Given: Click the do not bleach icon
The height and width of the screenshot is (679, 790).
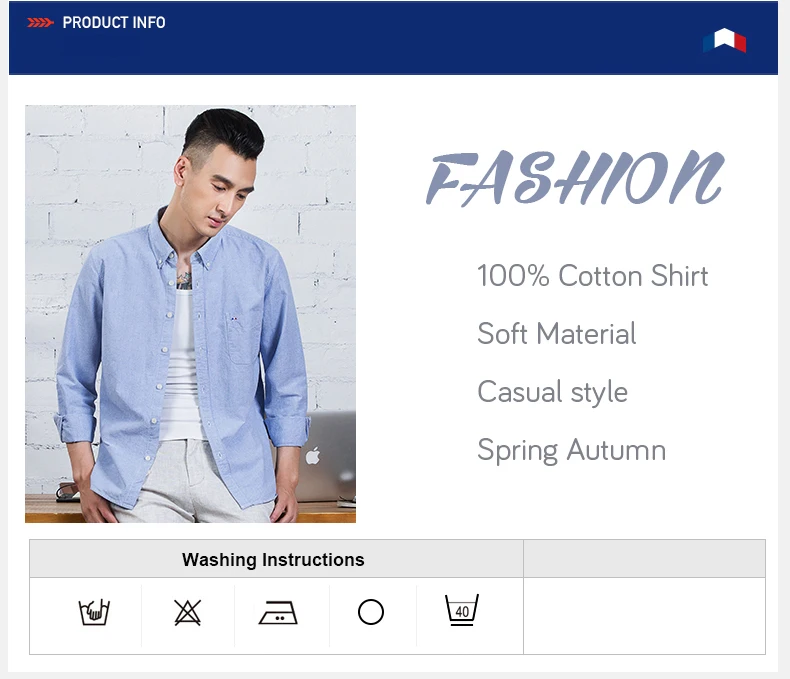Looking at the screenshot, I should pos(187,613).
